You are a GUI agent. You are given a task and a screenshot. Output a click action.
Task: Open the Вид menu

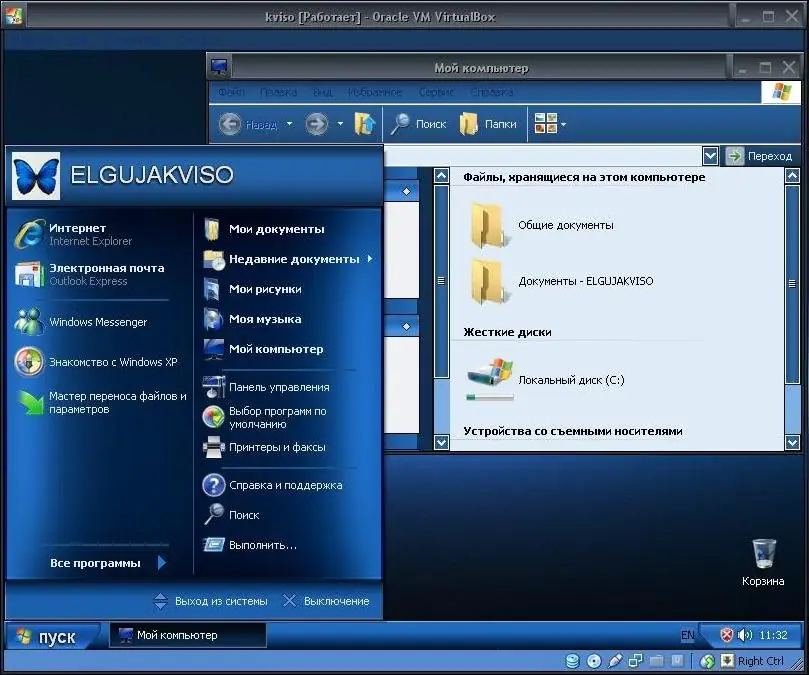point(322,92)
